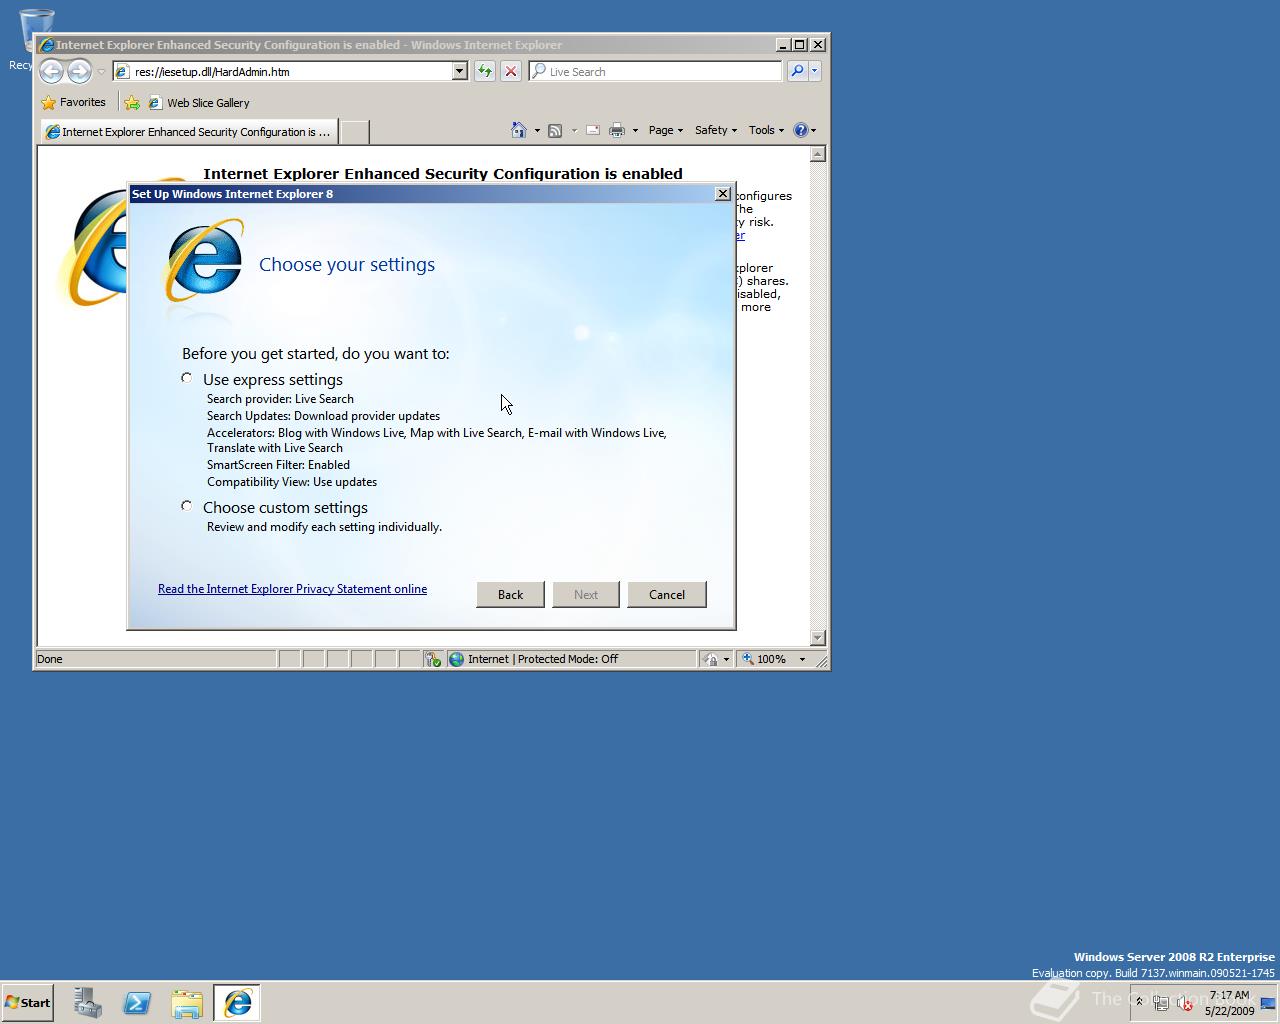
Task: Click the Help question mark icon
Action: click(800, 130)
